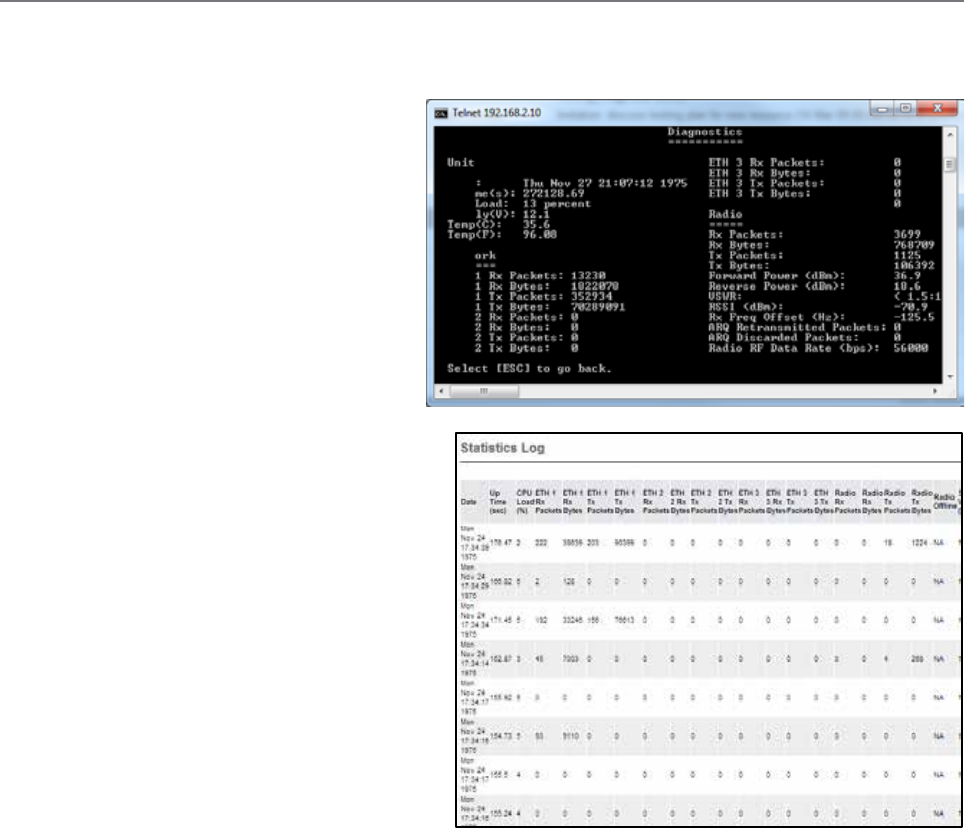Click the '154.73' up time cell
This screenshot has width=965, height=828.
(x=500, y=736)
